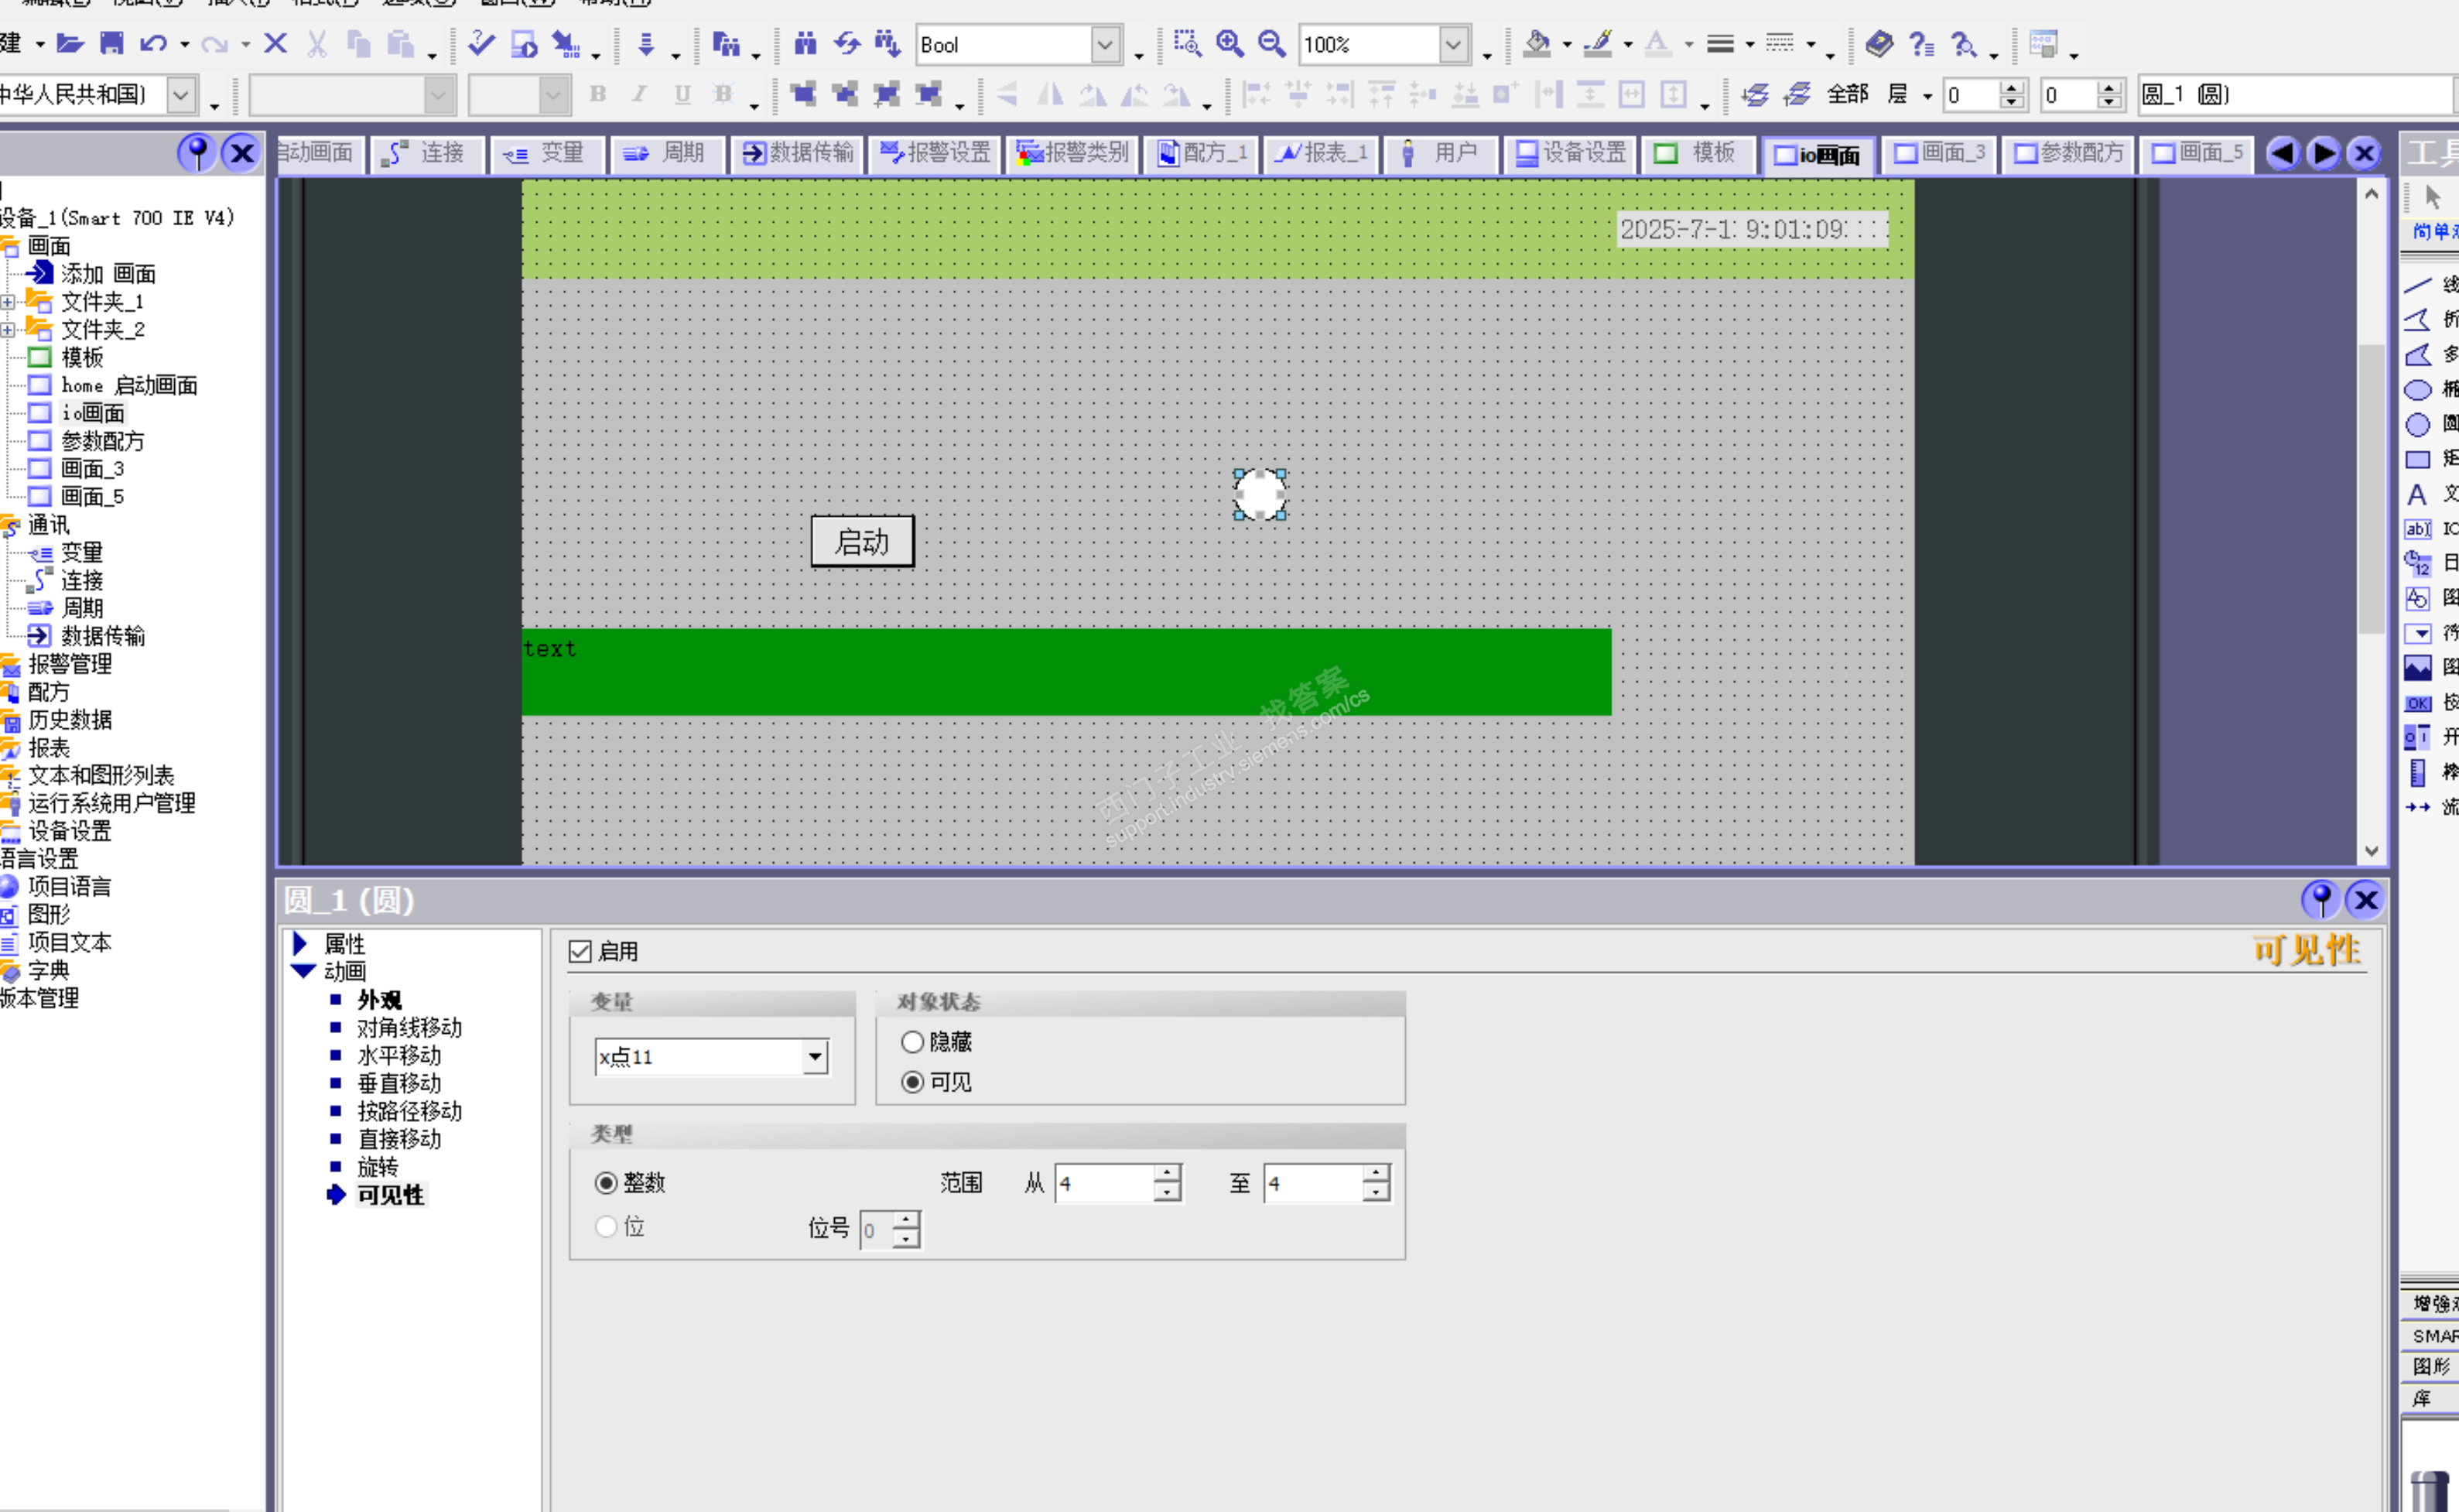This screenshot has width=2459, height=1512.
Task: Open 参数配方 screen in project tree
Action: (102, 441)
